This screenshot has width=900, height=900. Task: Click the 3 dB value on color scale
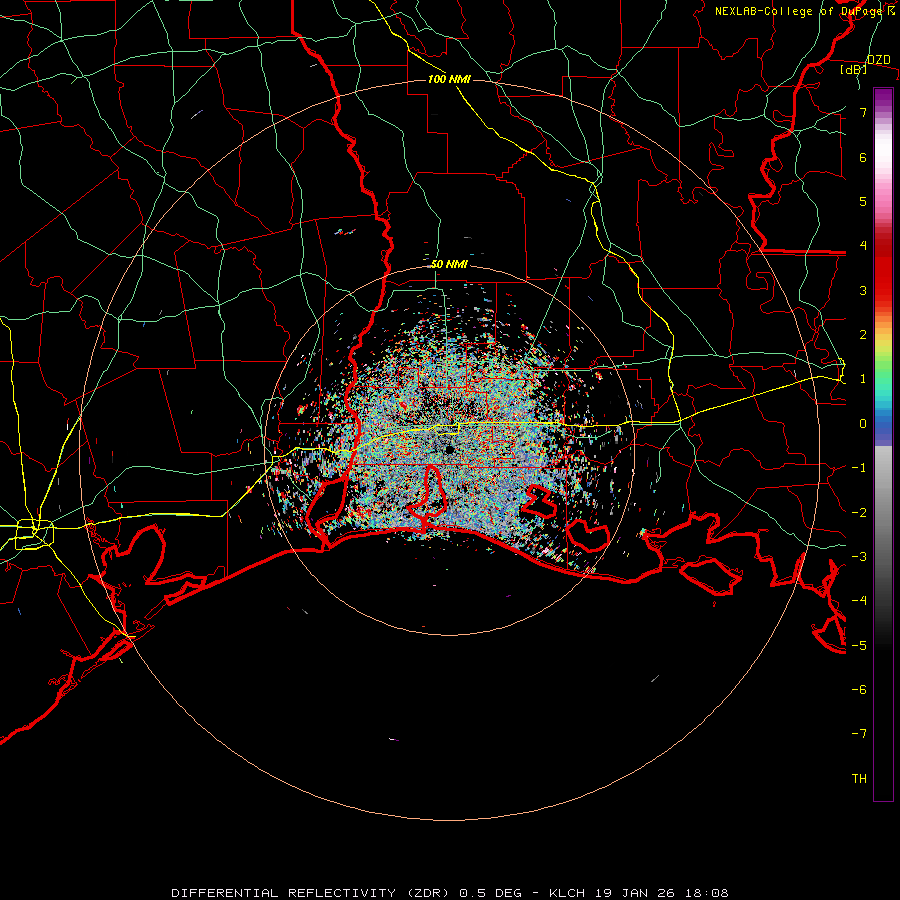coord(863,290)
